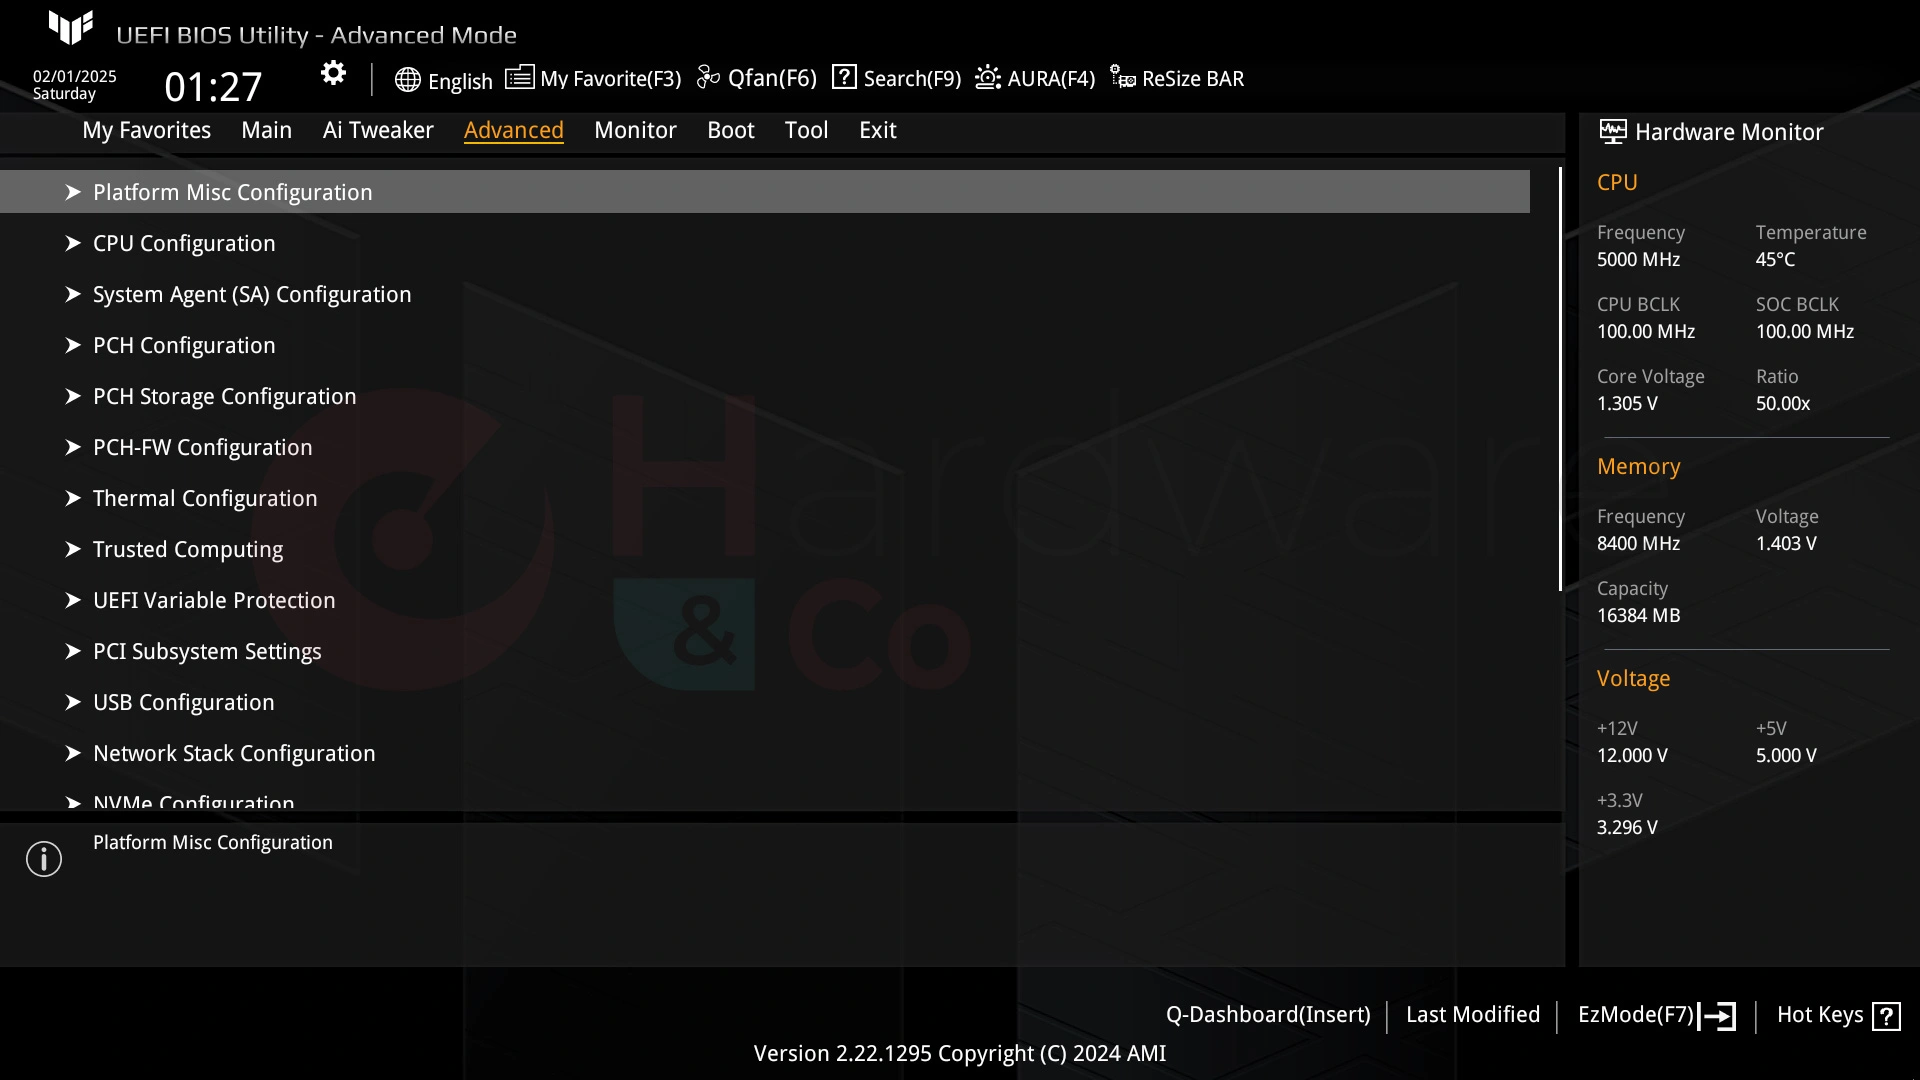Select Monitor tab in menu bar
This screenshot has height=1080, width=1920.
[x=634, y=131]
